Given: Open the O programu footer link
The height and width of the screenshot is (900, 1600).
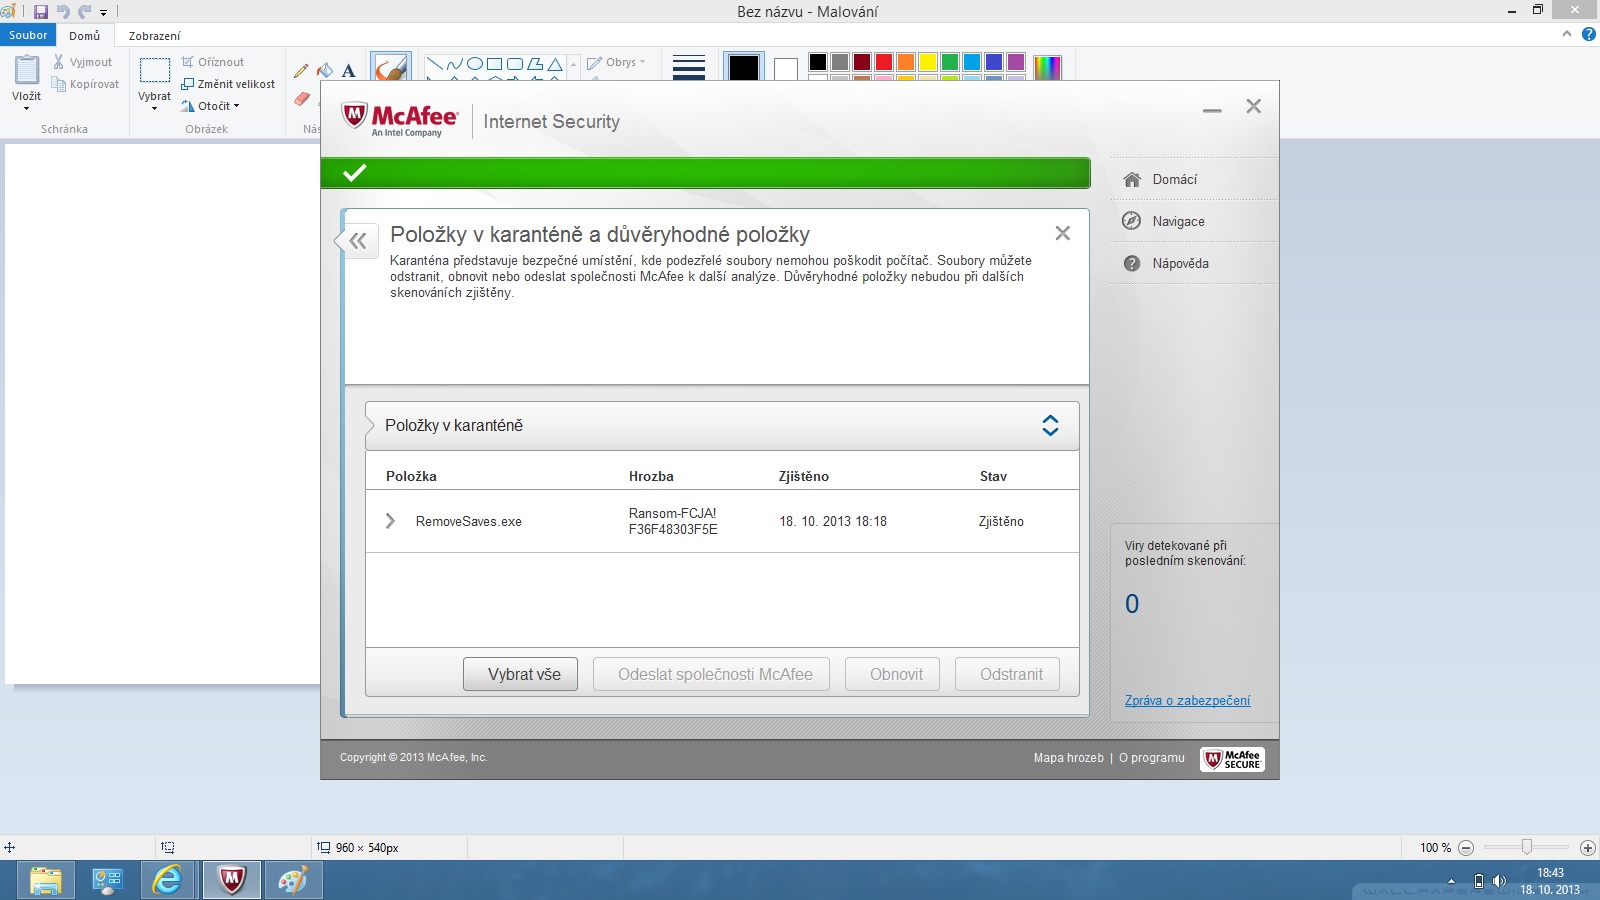Looking at the screenshot, I should [x=1152, y=758].
